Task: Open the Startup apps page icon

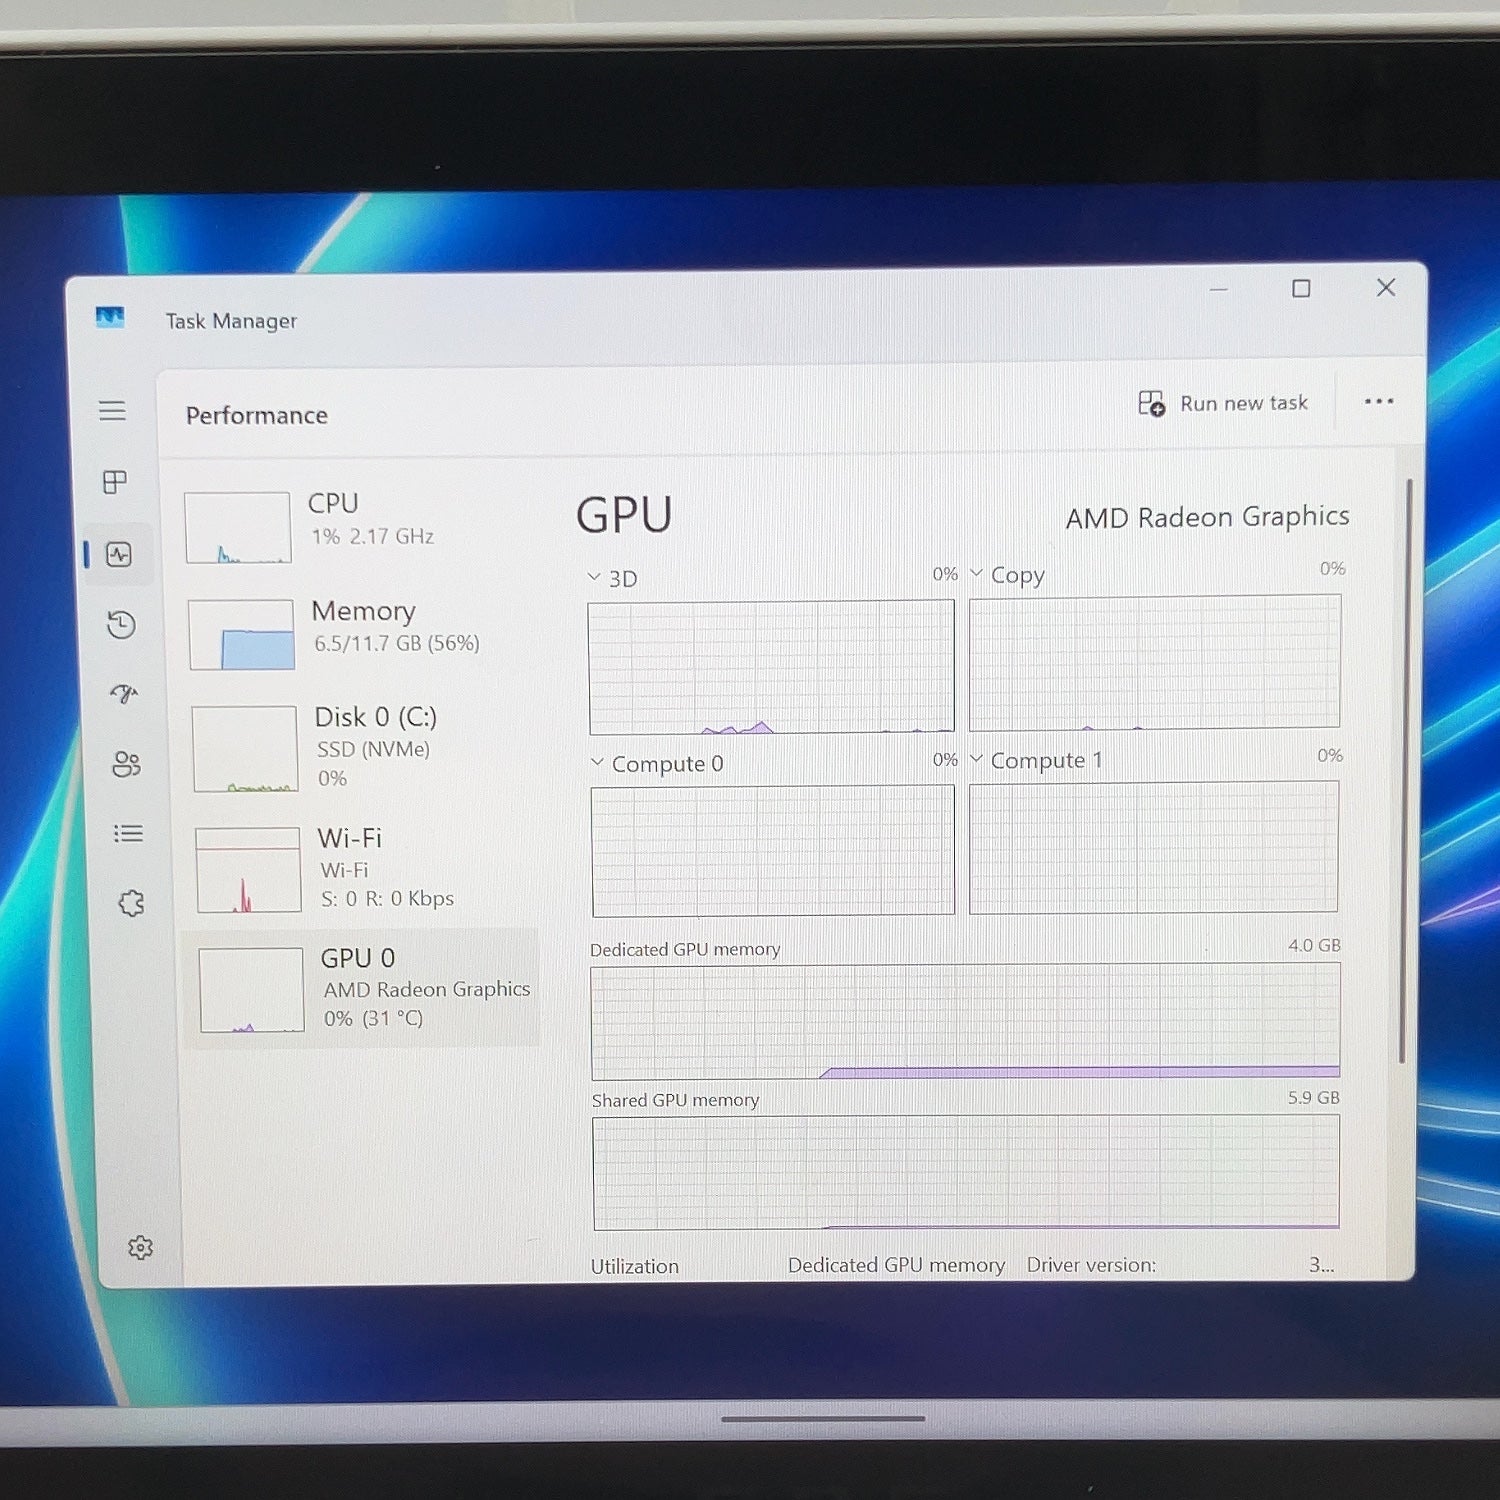Action: (124, 694)
